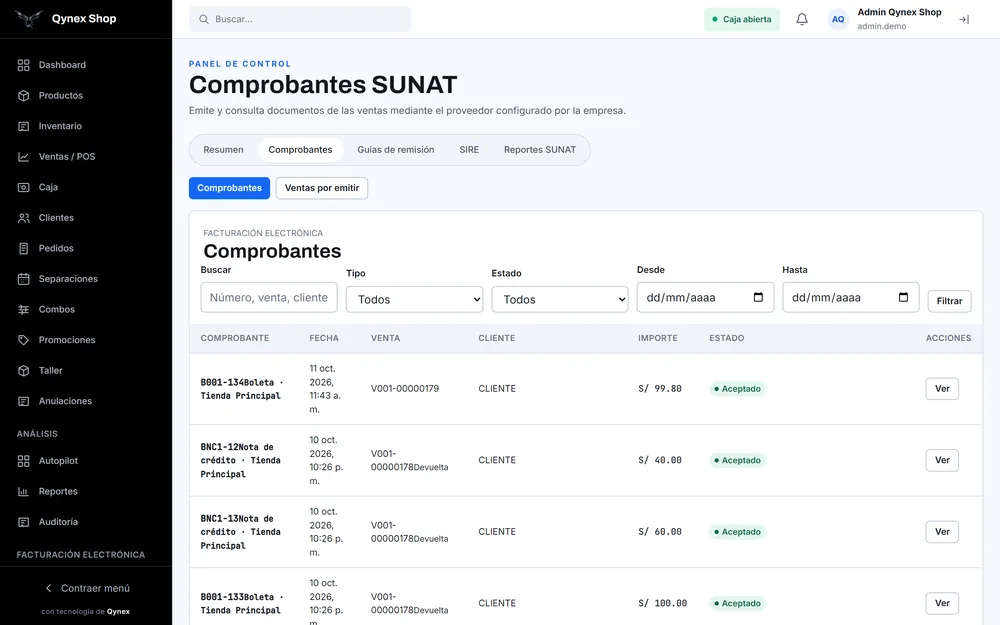Click the Ventas / POS chart icon
This screenshot has height=625, width=1000.
pyautogui.click(x=24, y=157)
